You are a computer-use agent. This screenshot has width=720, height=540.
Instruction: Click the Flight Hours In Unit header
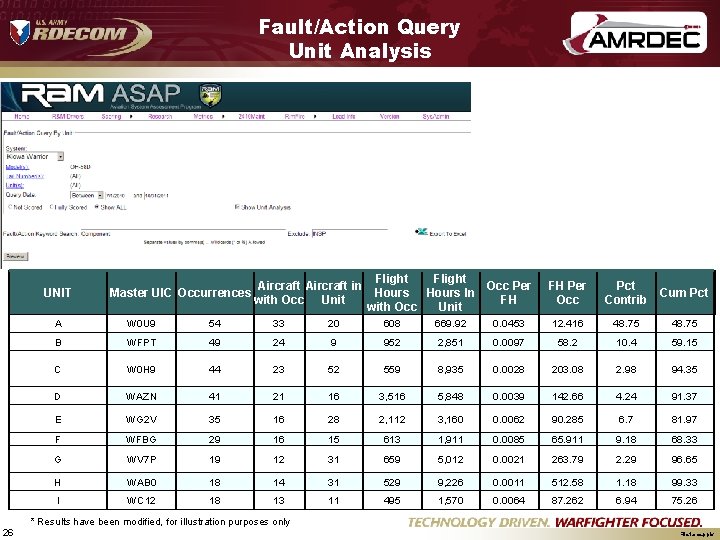tap(450, 292)
